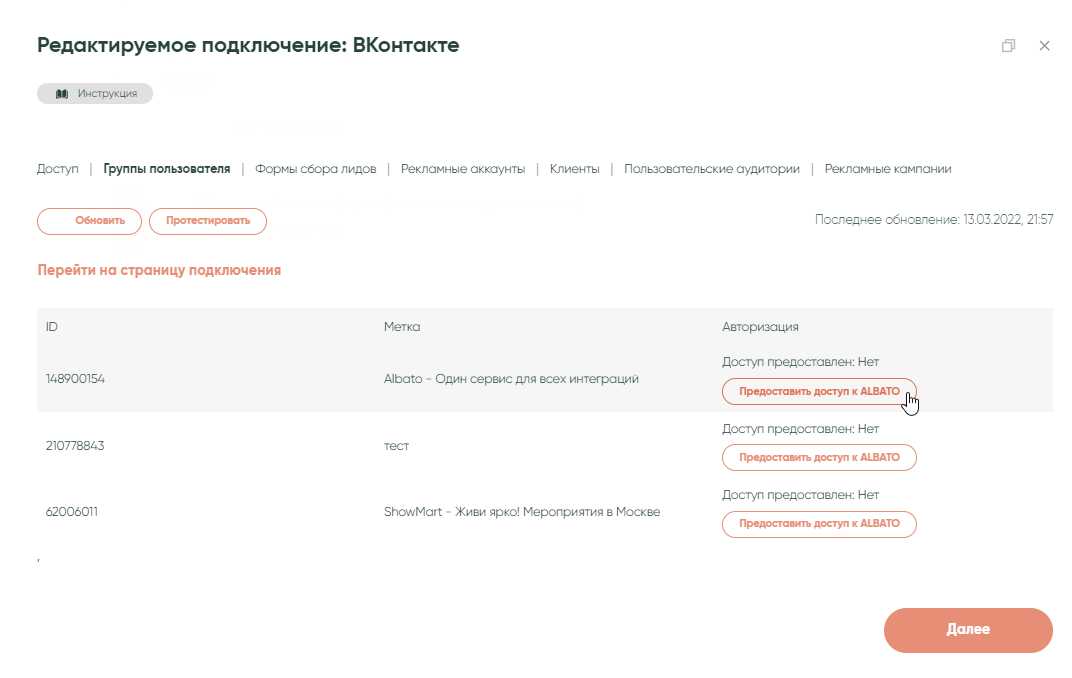Click the restore window icon
The width and height of the screenshot is (1072, 678).
pyautogui.click(x=1008, y=46)
